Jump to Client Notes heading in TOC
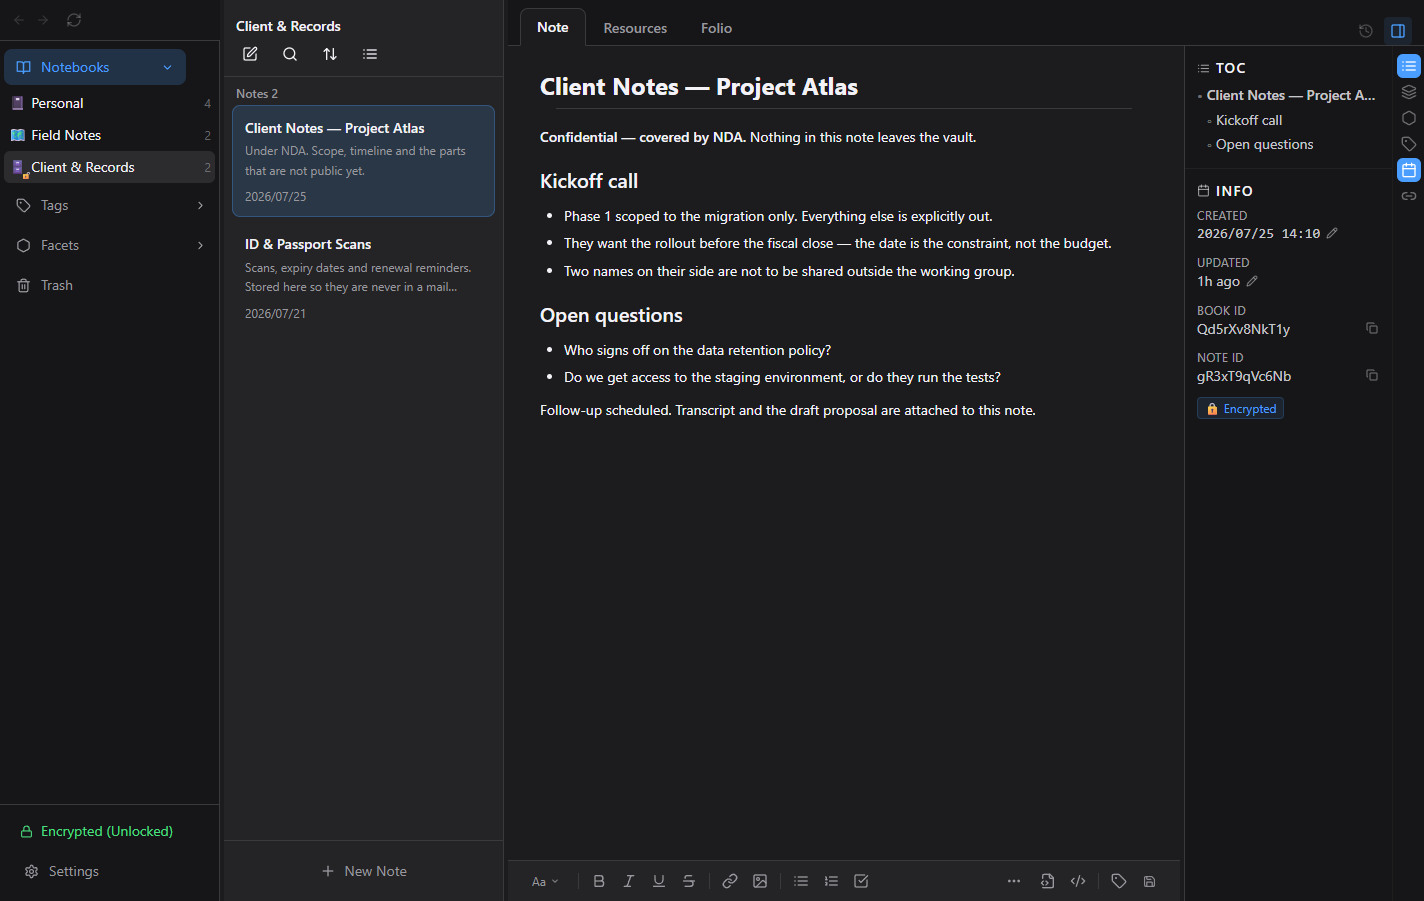Image resolution: width=1424 pixels, height=901 pixels. [1291, 95]
